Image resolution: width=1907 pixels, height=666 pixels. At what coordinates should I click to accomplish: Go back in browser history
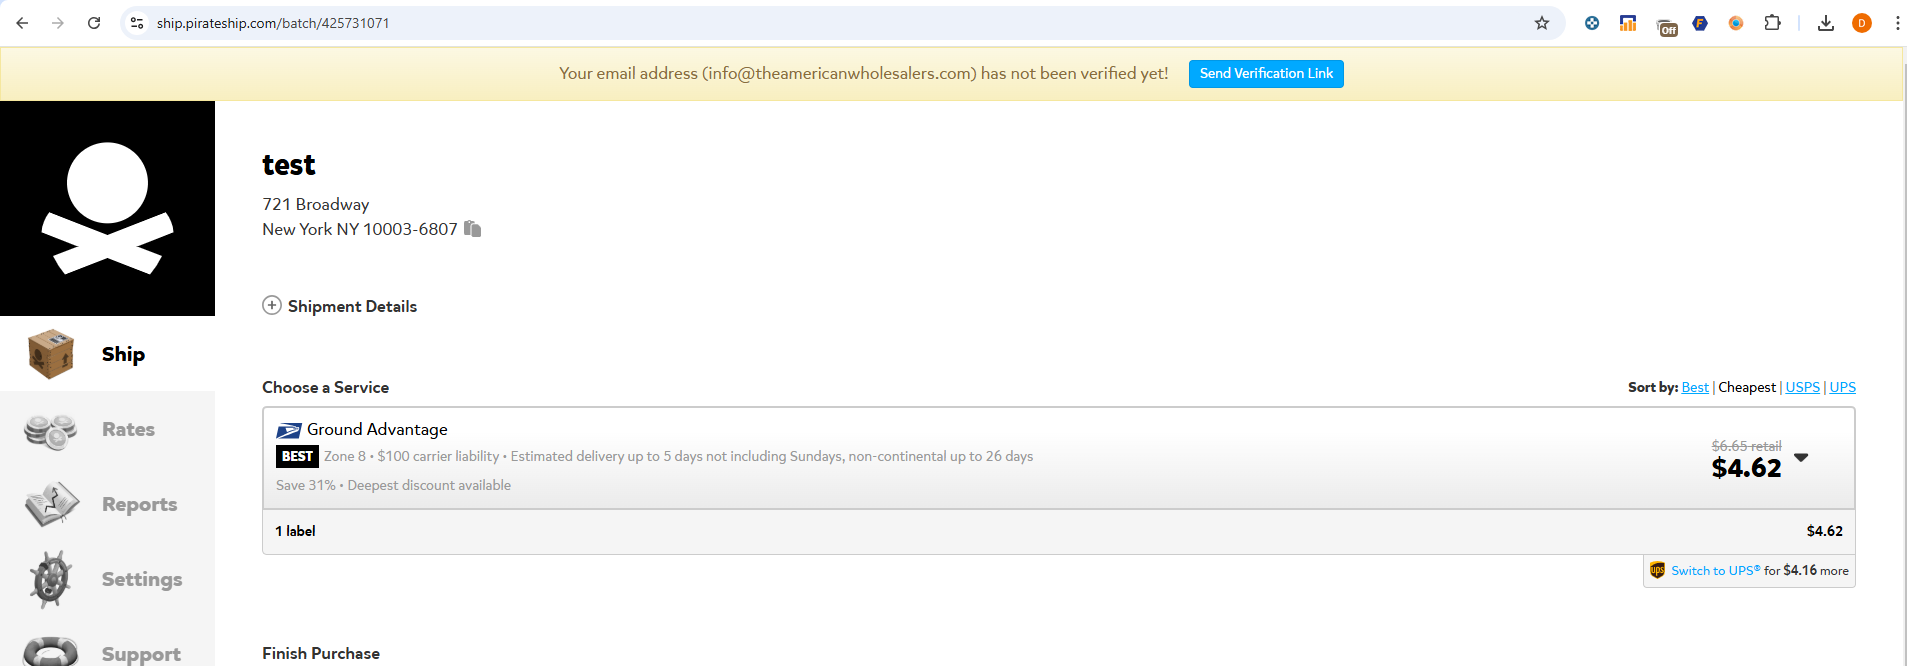(x=22, y=23)
